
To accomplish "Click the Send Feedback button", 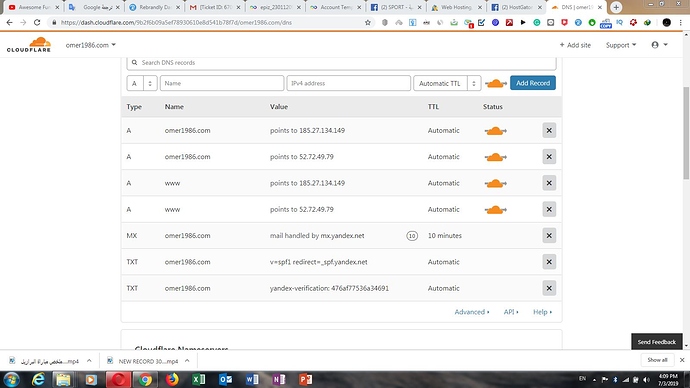I will tap(657, 342).
